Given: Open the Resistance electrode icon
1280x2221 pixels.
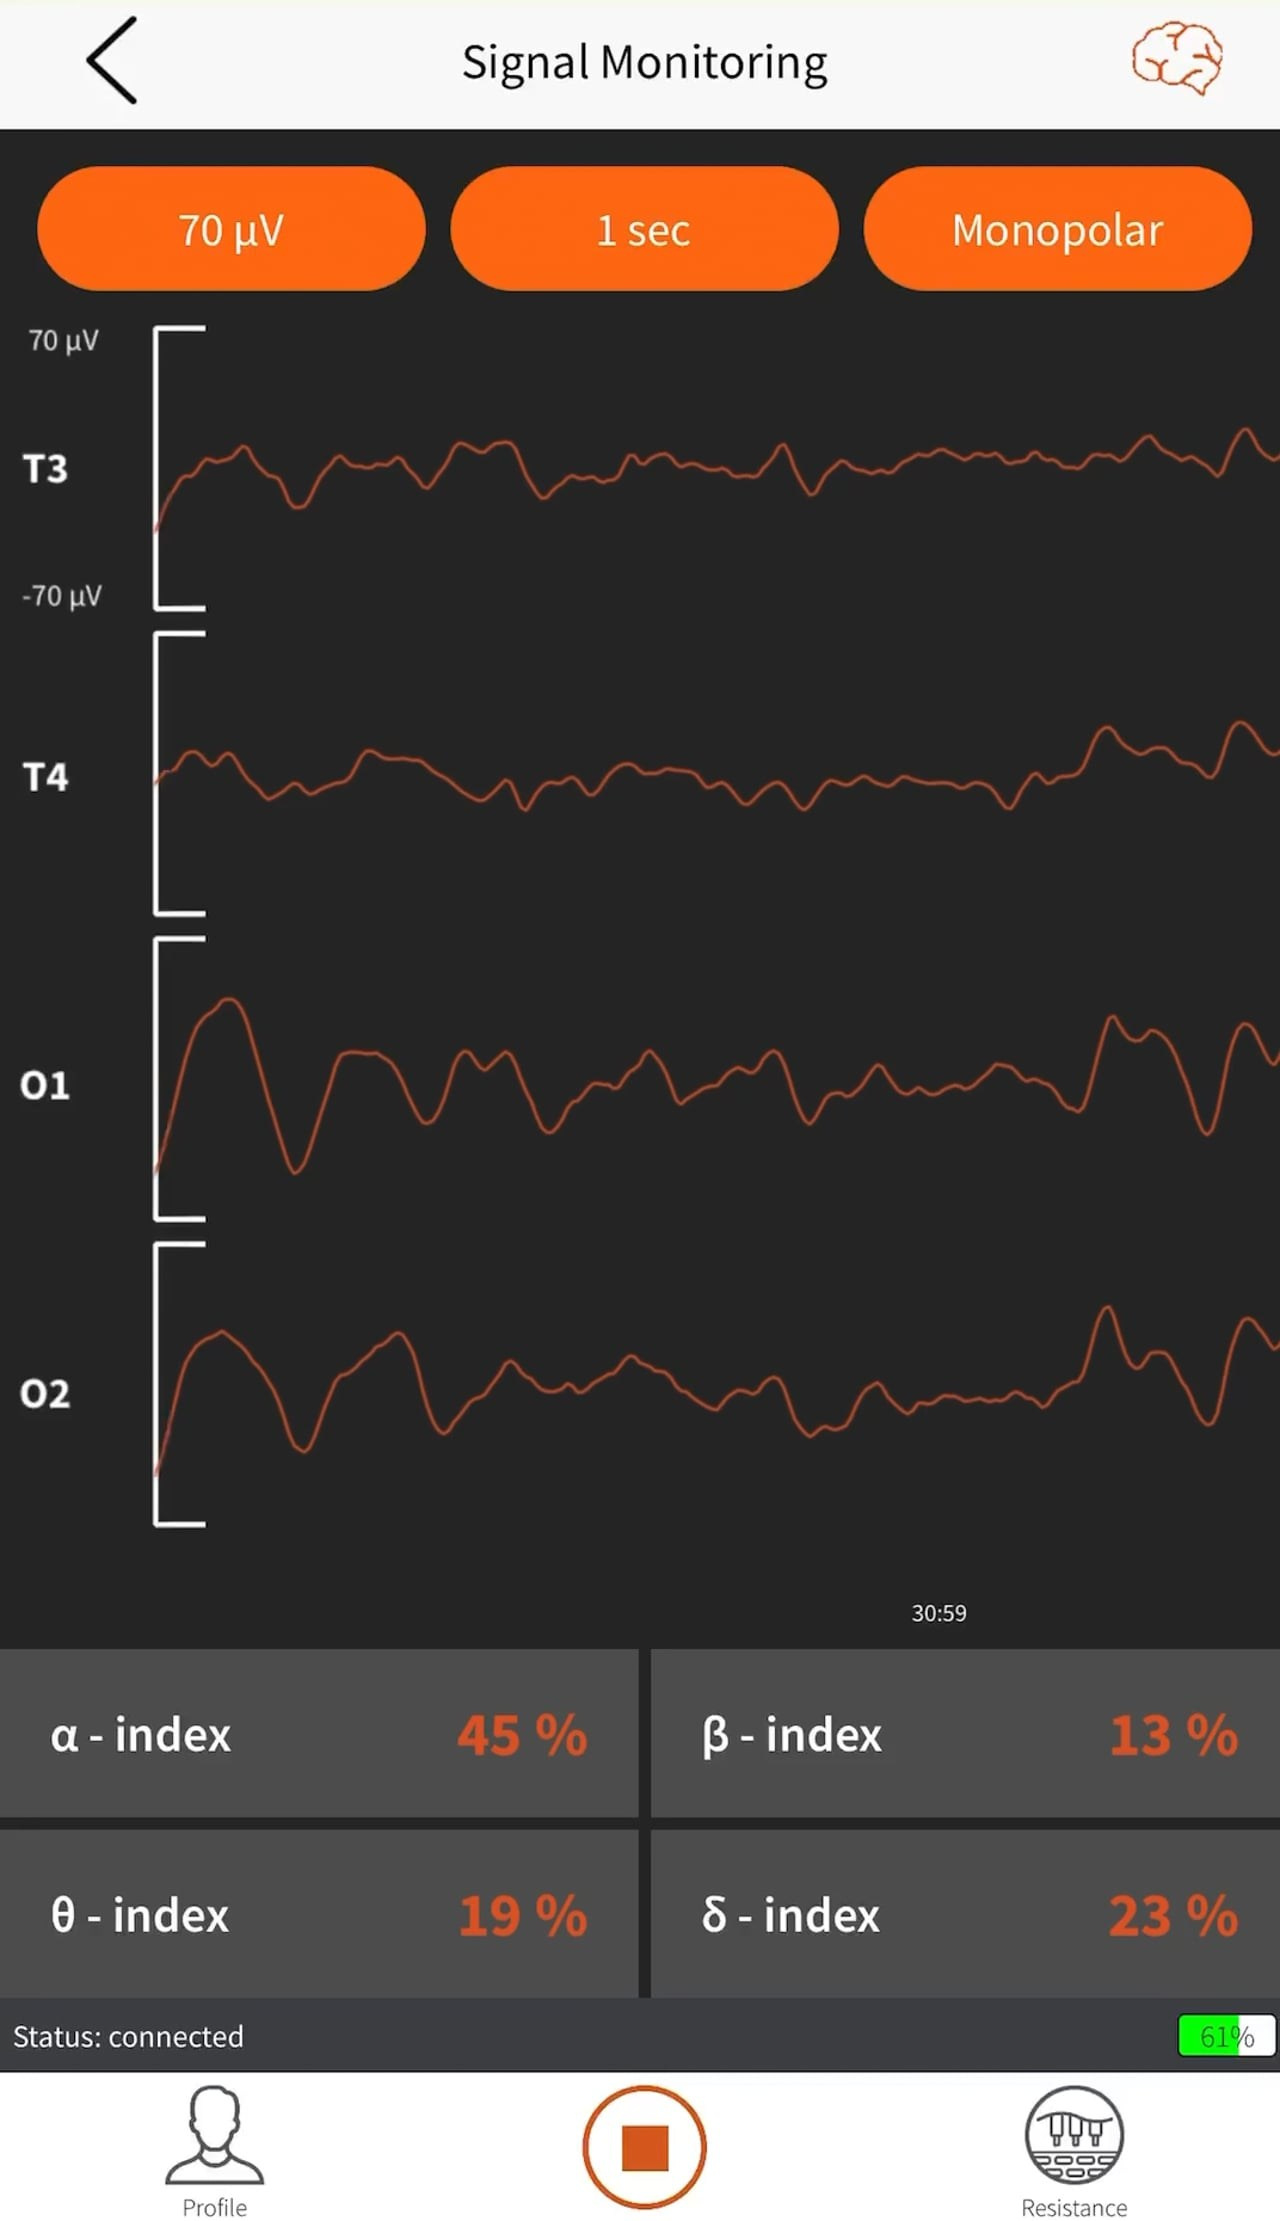Looking at the screenshot, I should coord(1074,2139).
